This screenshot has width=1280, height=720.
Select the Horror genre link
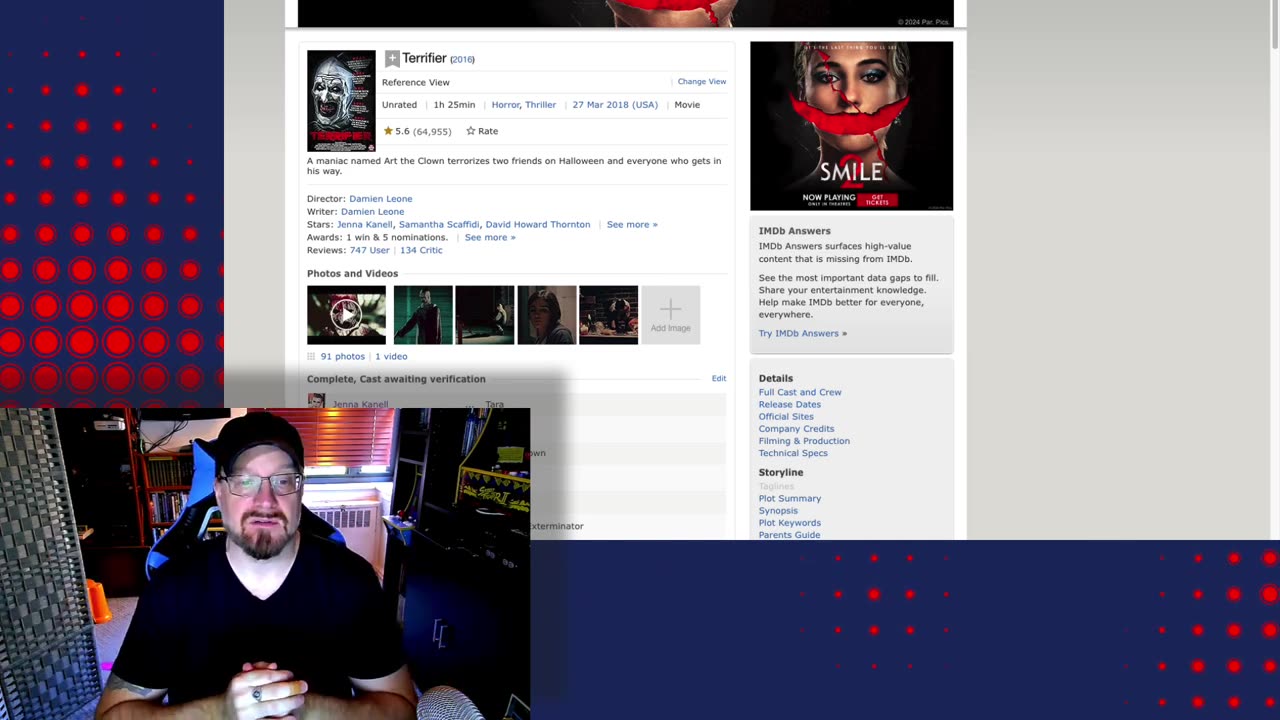pos(505,105)
